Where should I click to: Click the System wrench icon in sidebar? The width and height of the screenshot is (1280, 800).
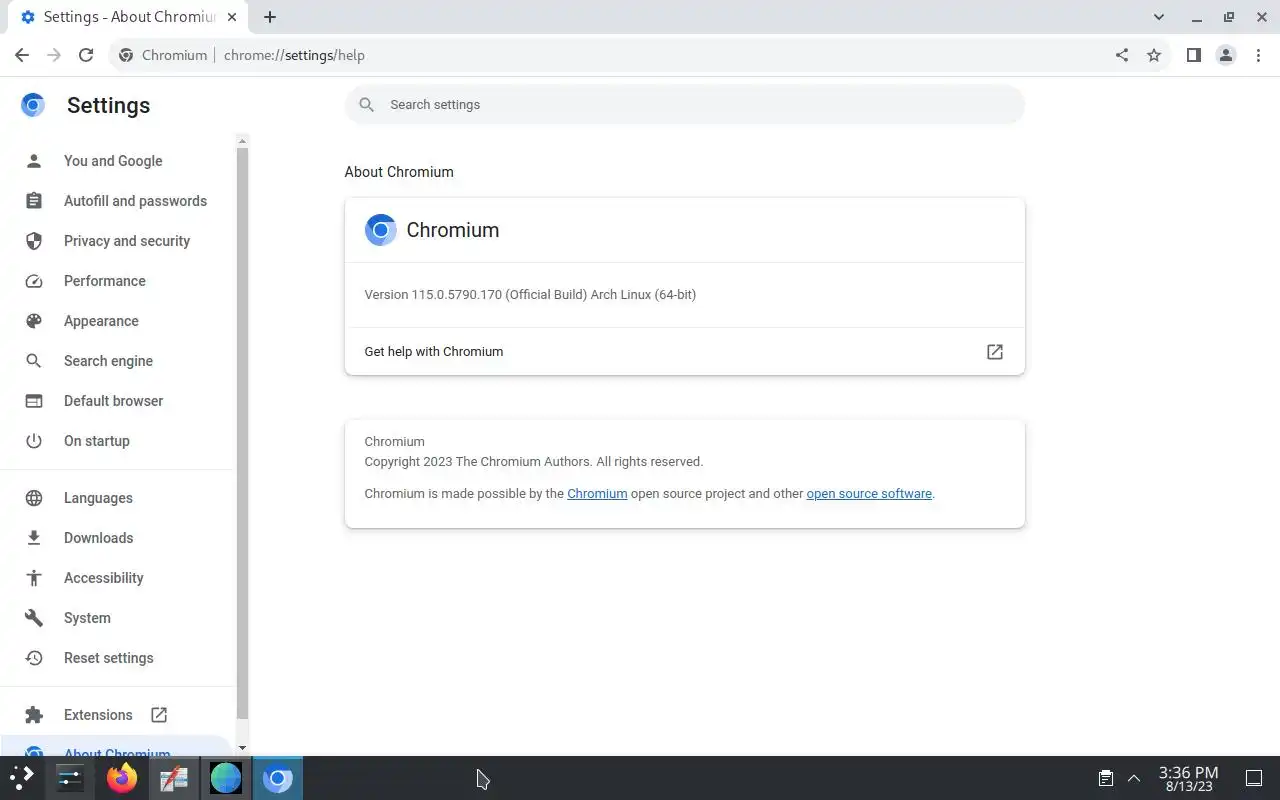[34, 618]
